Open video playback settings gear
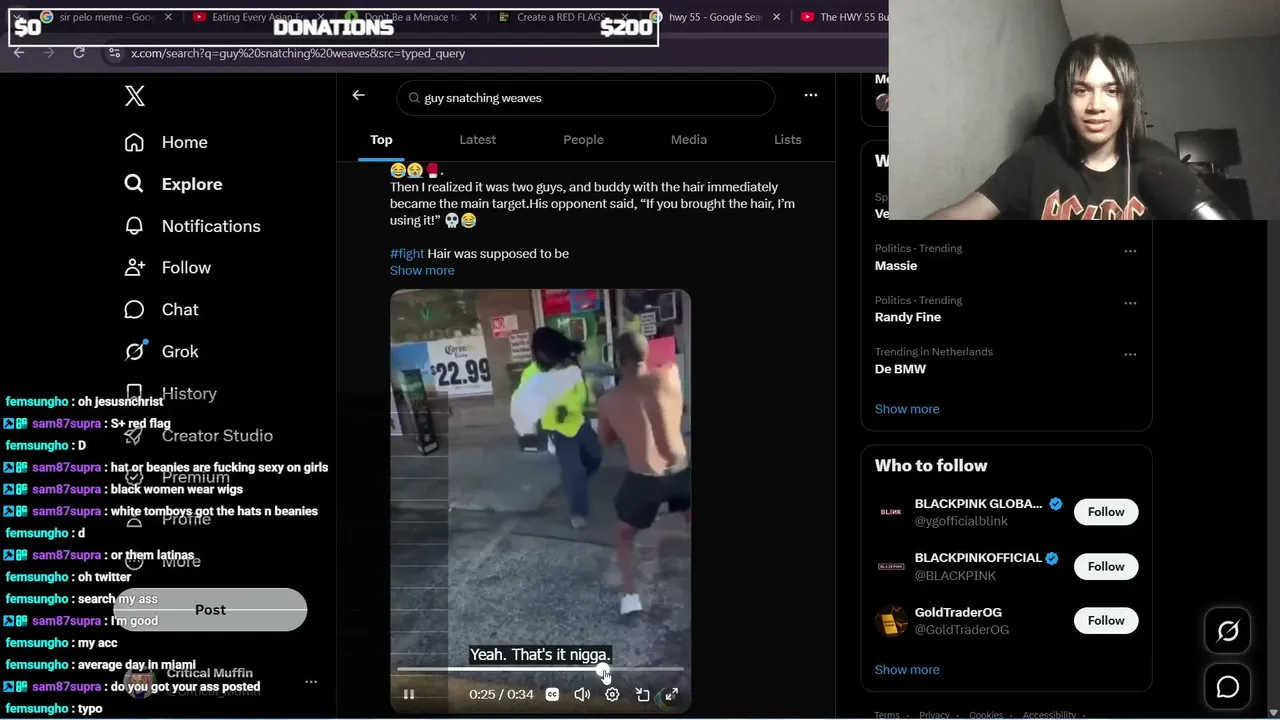The width and height of the screenshot is (1280, 720). [x=612, y=694]
